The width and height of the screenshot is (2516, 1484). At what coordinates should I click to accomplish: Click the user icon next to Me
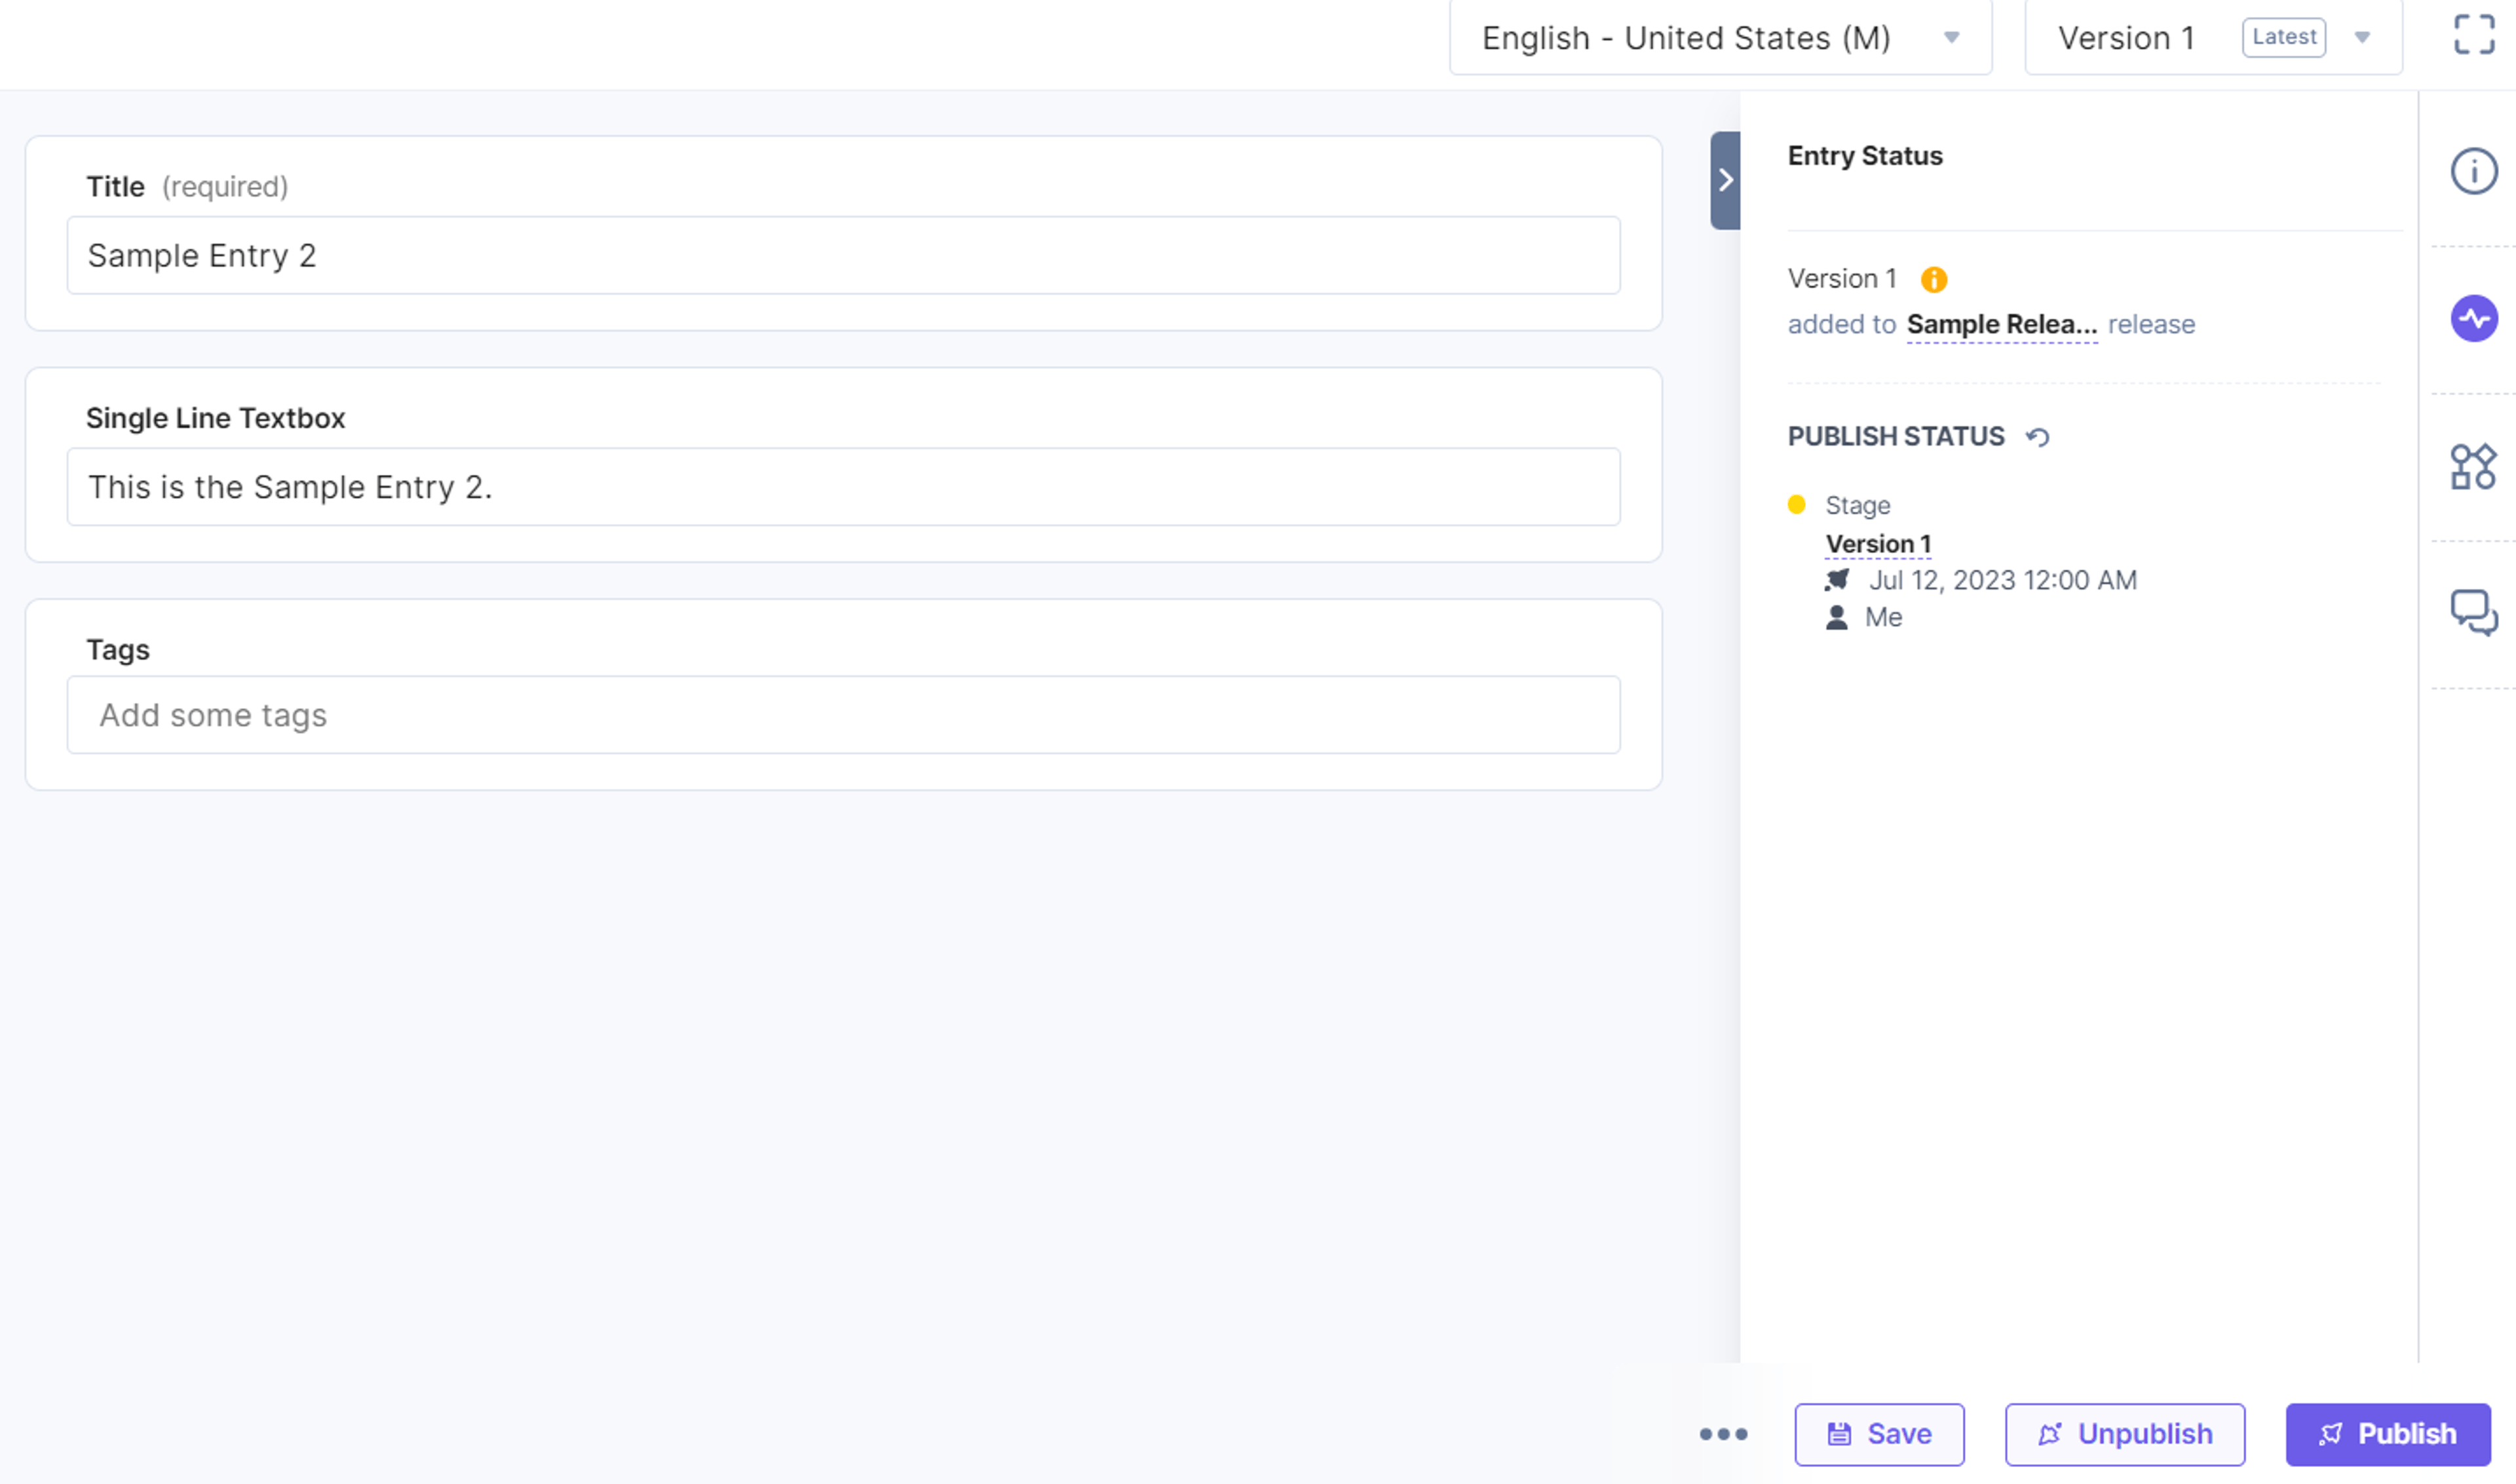click(1836, 618)
